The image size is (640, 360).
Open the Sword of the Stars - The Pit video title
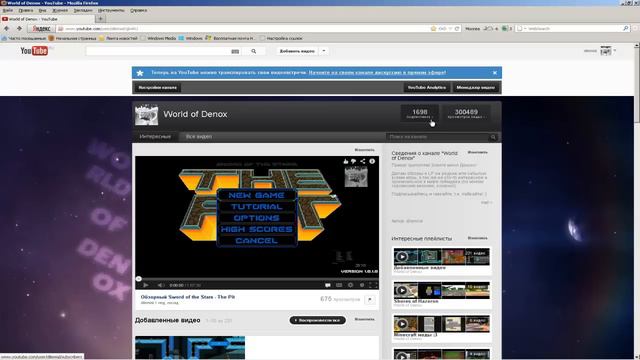pos(188,297)
